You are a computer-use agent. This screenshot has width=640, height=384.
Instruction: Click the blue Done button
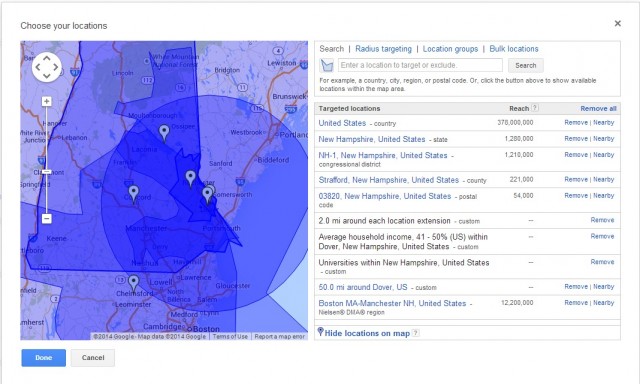click(x=44, y=358)
